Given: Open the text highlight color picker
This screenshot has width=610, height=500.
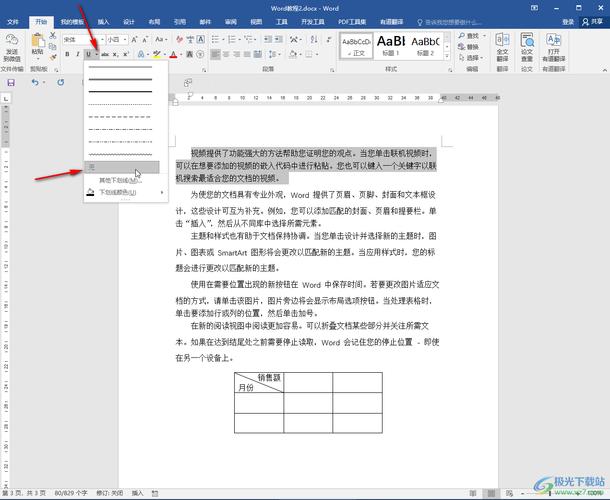Looking at the screenshot, I should pyautogui.click(x=165, y=54).
